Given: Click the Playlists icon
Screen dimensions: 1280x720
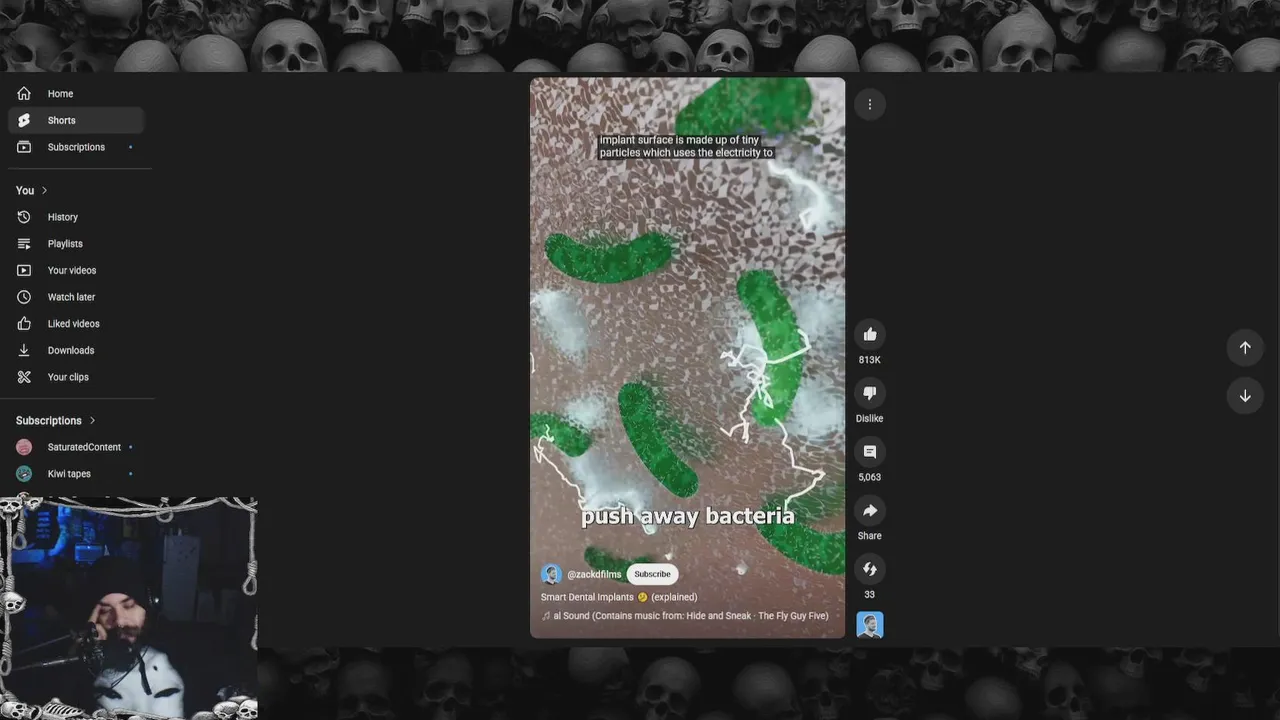Looking at the screenshot, I should click(x=24, y=244).
